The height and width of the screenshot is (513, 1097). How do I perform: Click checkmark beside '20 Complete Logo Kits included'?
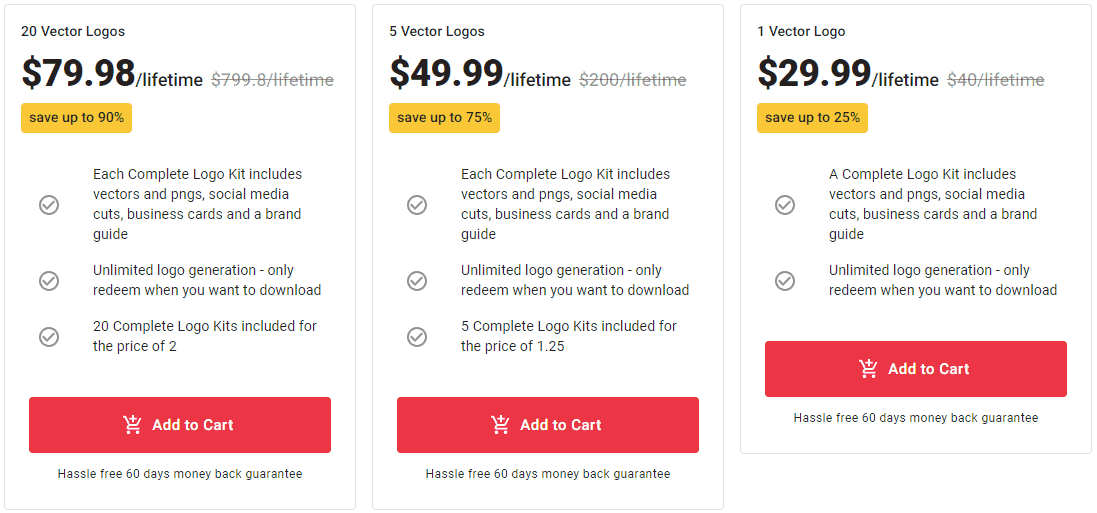coord(49,337)
